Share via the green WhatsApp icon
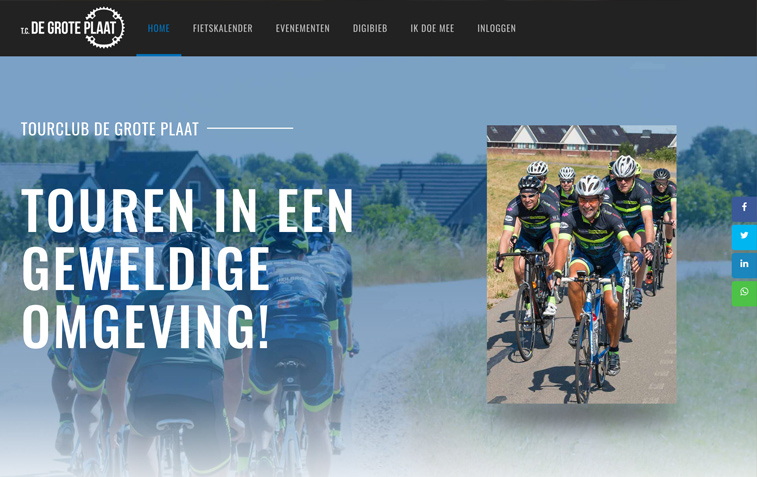757x477 pixels. click(744, 294)
